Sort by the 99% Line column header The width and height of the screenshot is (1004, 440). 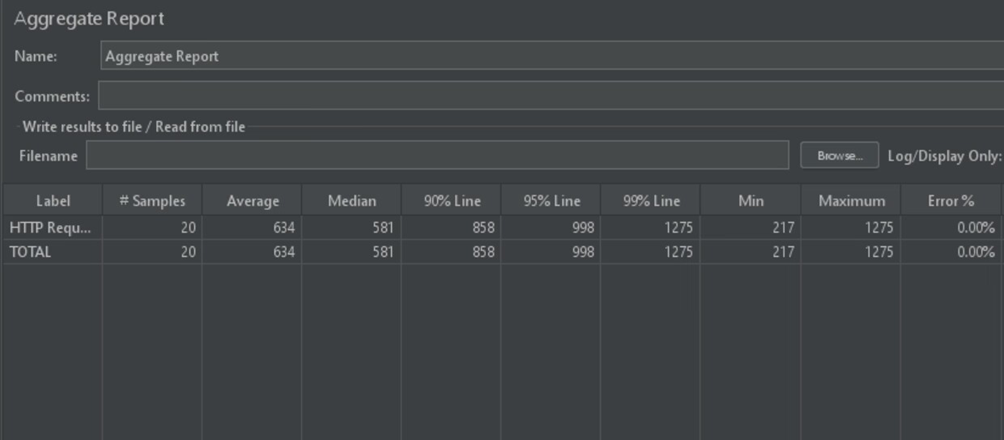click(651, 201)
